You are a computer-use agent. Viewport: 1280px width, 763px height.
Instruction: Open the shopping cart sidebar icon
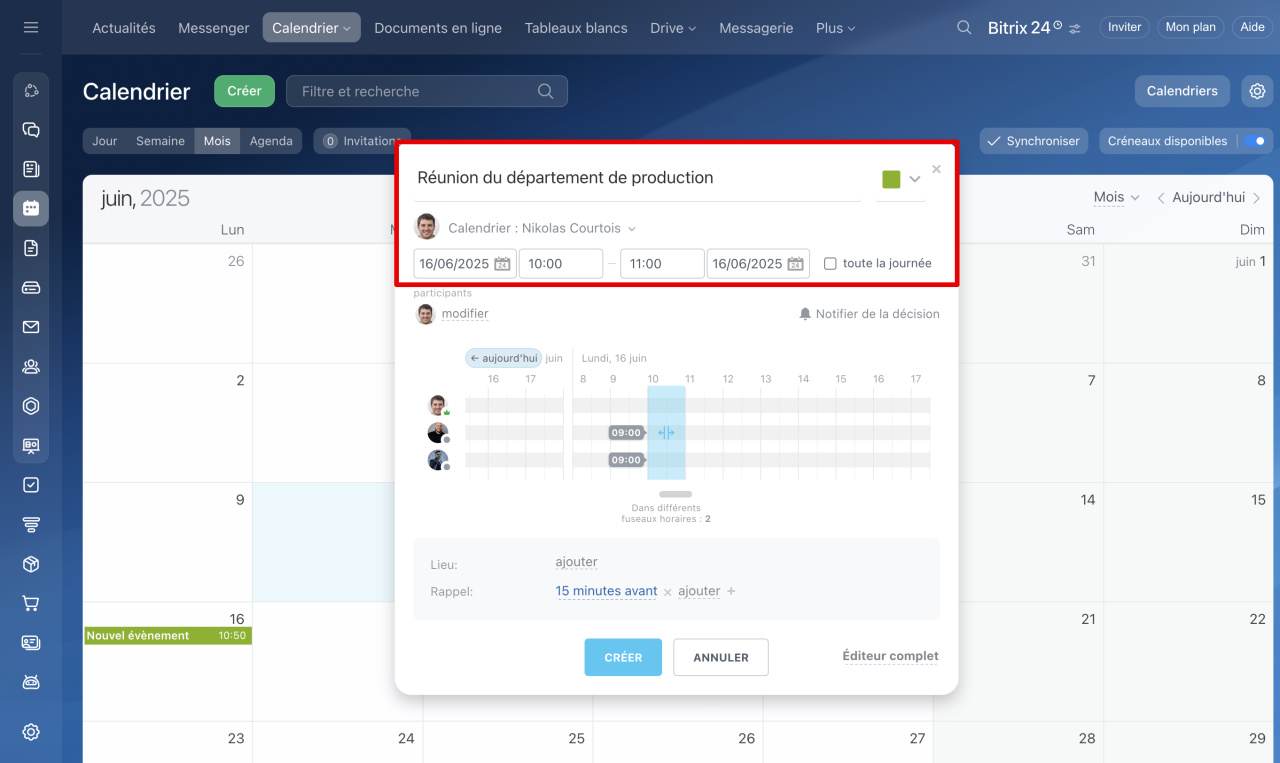pos(31,603)
